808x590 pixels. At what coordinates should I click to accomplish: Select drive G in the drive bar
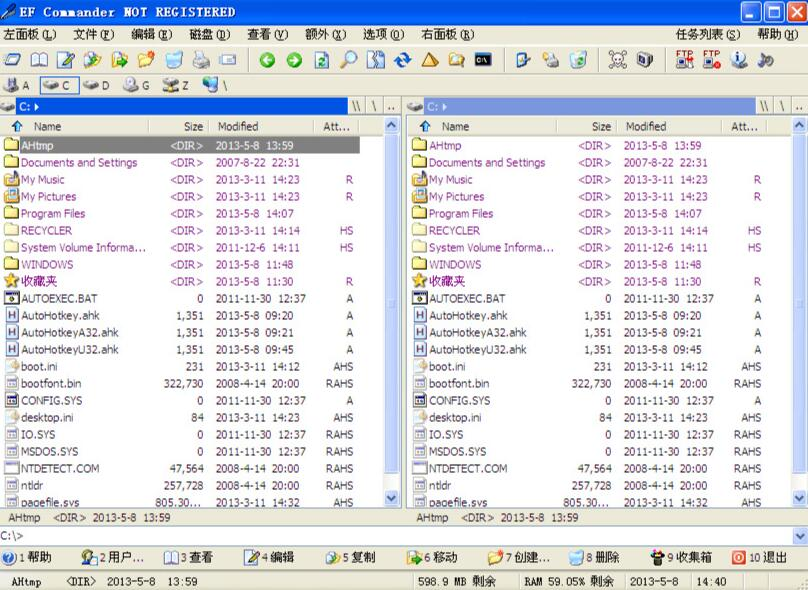(136, 86)
